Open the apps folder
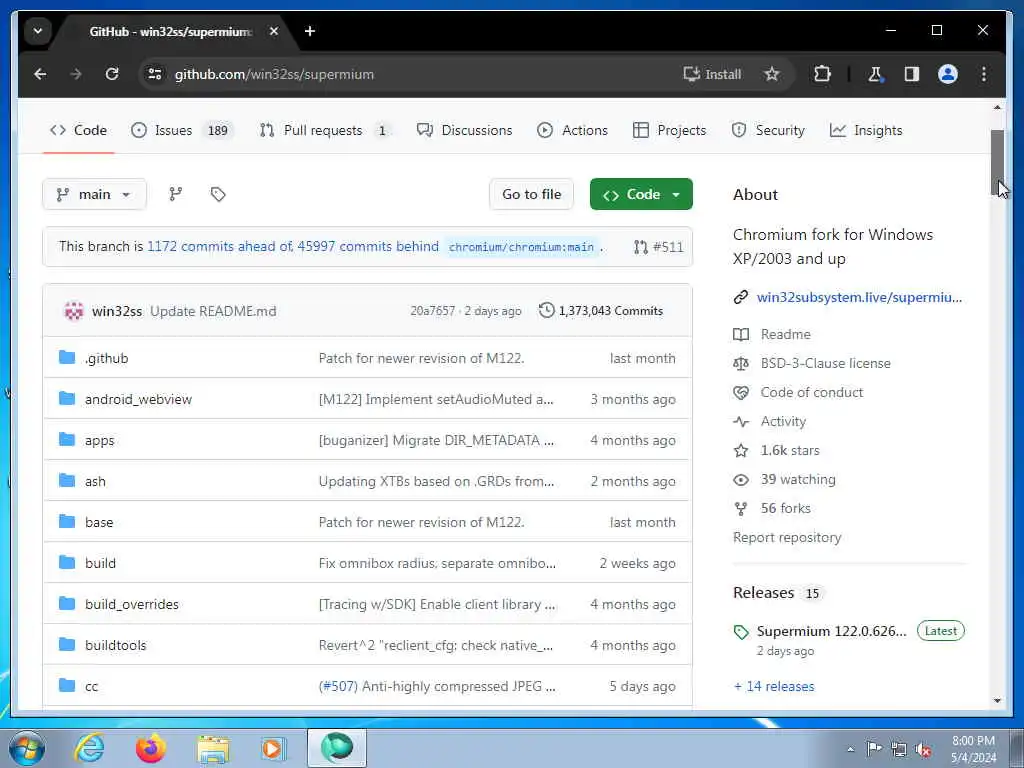The image size is (1024, 768). point(99,441)
